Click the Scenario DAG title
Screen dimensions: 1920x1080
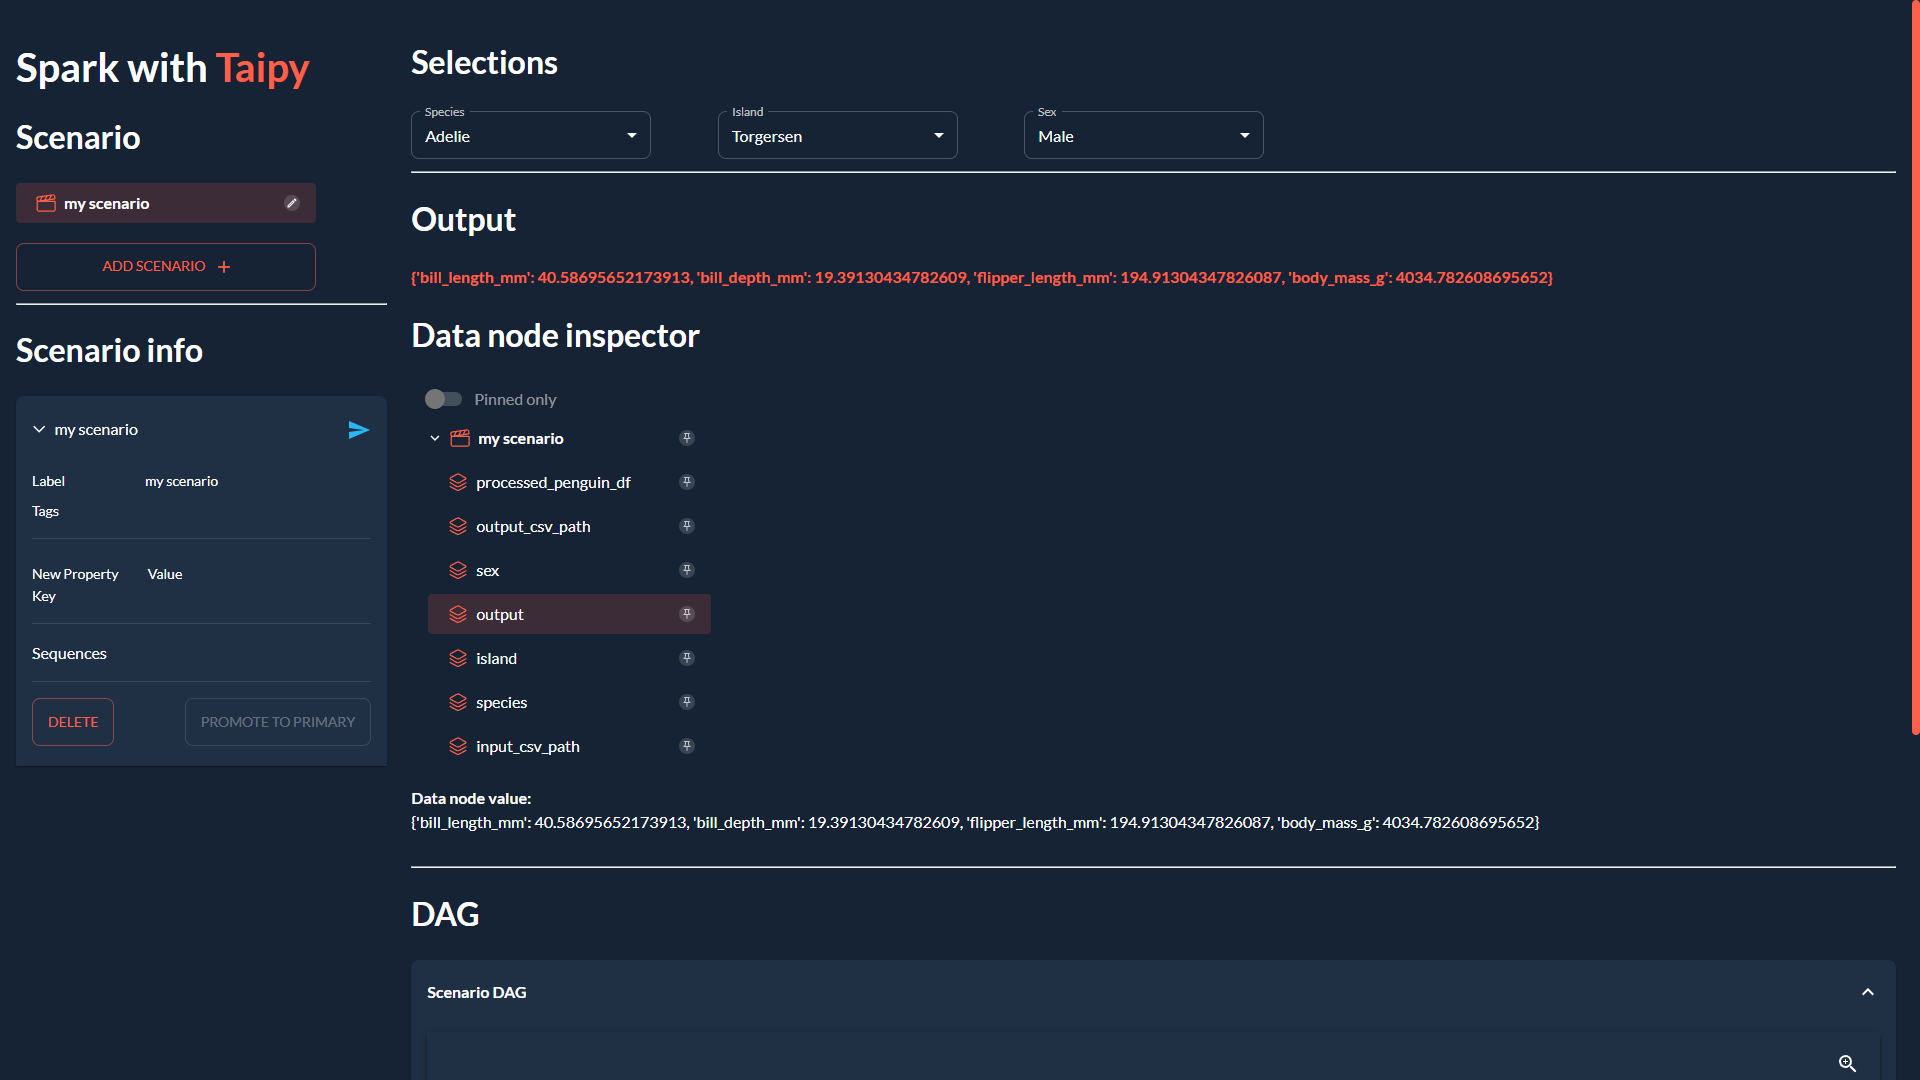(x=477, y=992)
